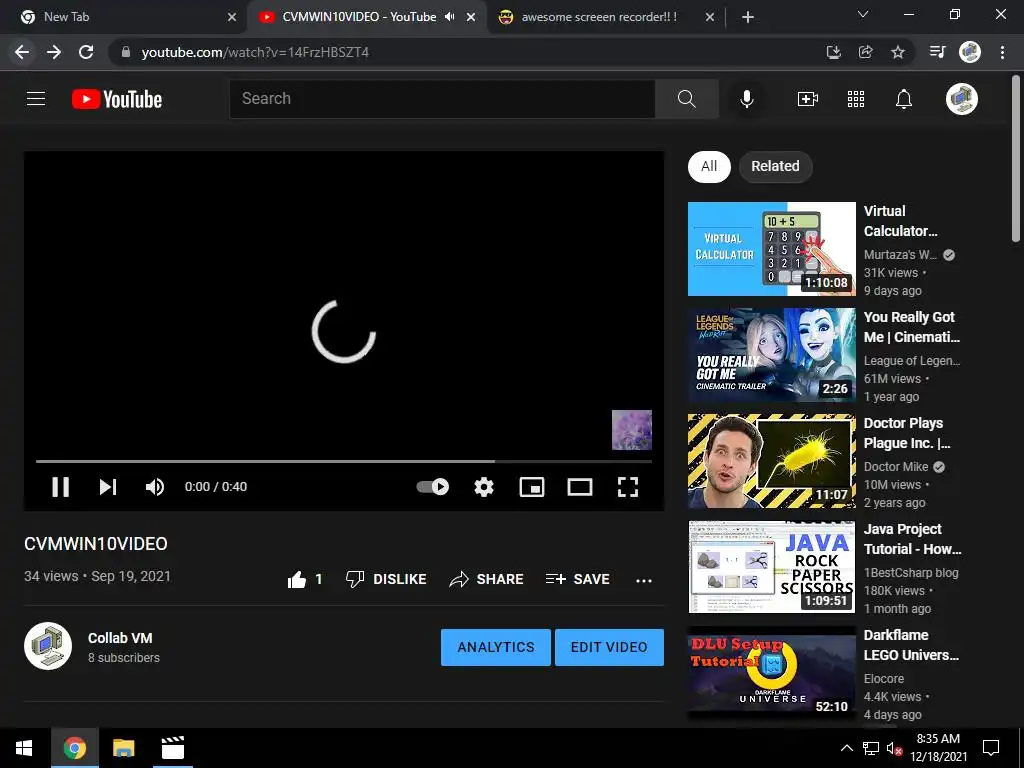1024x768 pixels.
Task: Click the SAVE button
Action: pyautogui.click(x=578, y=579)
